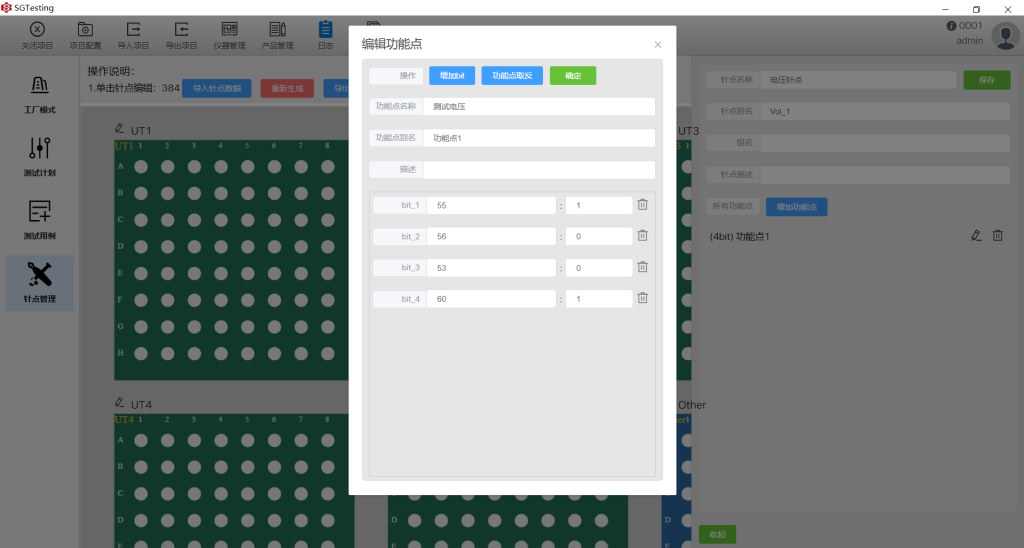Delete 功能点1 from the right panel list
This screenshot has width=1024, height=548.
coord(997,236)
